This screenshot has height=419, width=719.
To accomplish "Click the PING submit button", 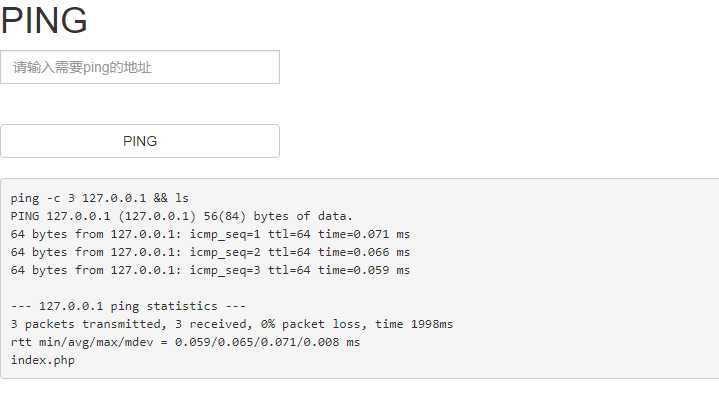I will pyautogui.click(x=140, y=141).
